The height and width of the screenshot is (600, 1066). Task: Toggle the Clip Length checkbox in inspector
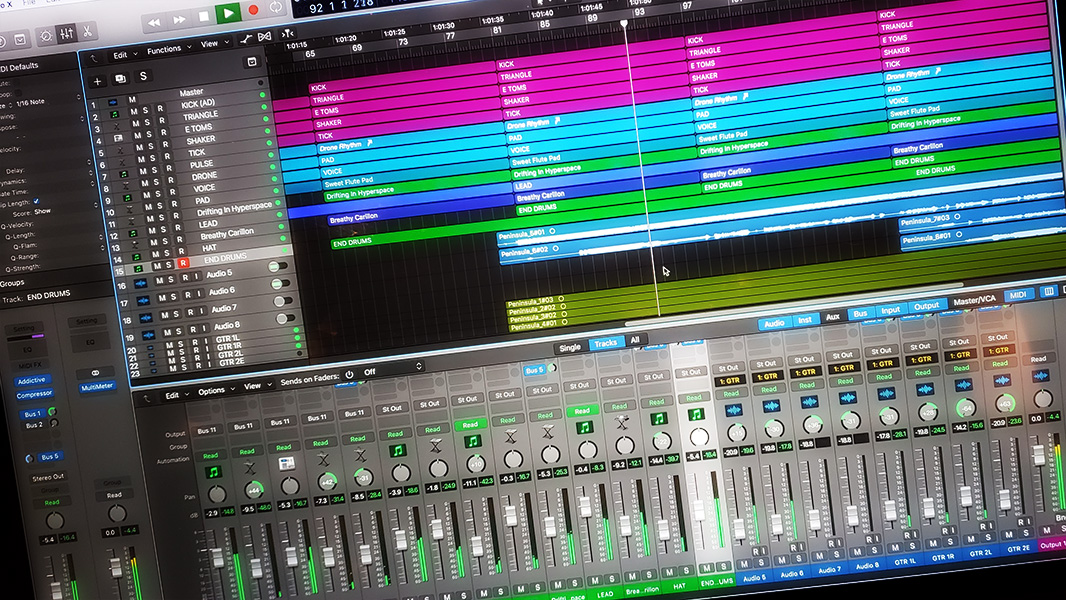click(x=36, y=201)
